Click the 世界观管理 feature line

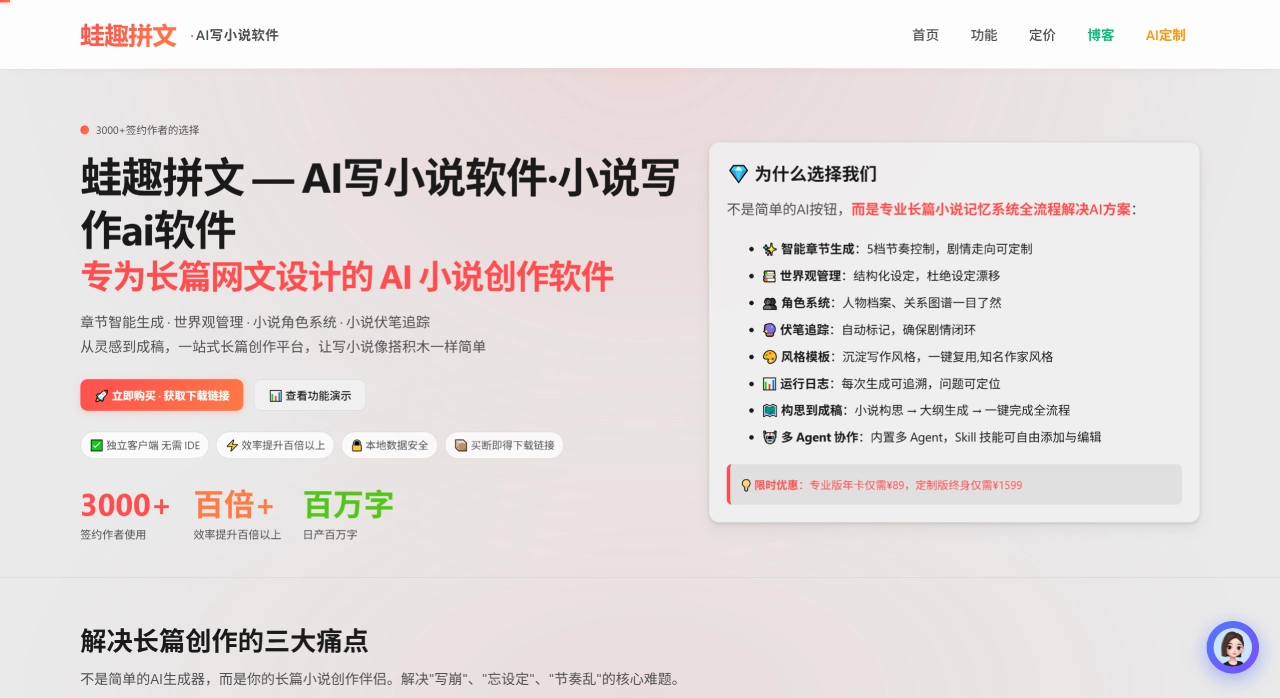(881, 276)
